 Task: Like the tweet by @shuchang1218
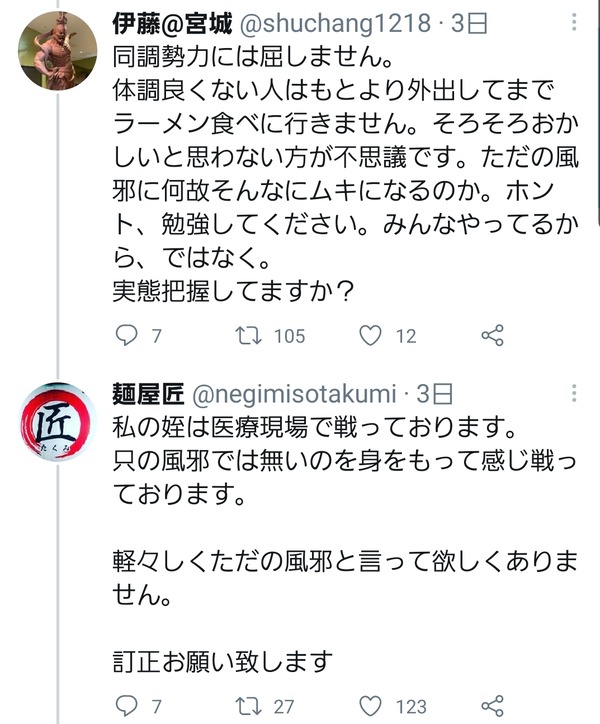coord(370,336)
